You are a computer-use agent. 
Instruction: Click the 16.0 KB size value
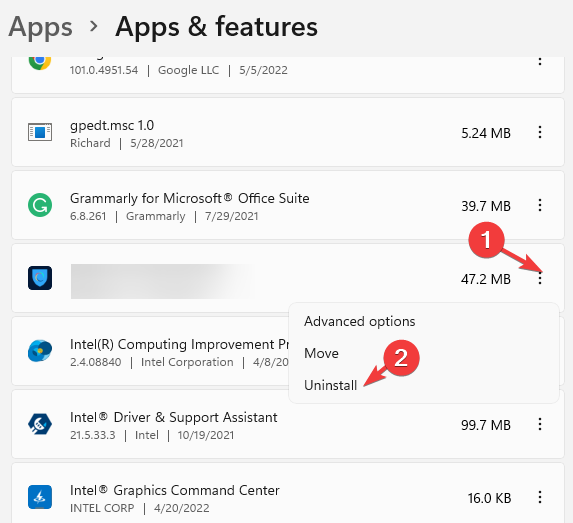(x=489, y=499)
